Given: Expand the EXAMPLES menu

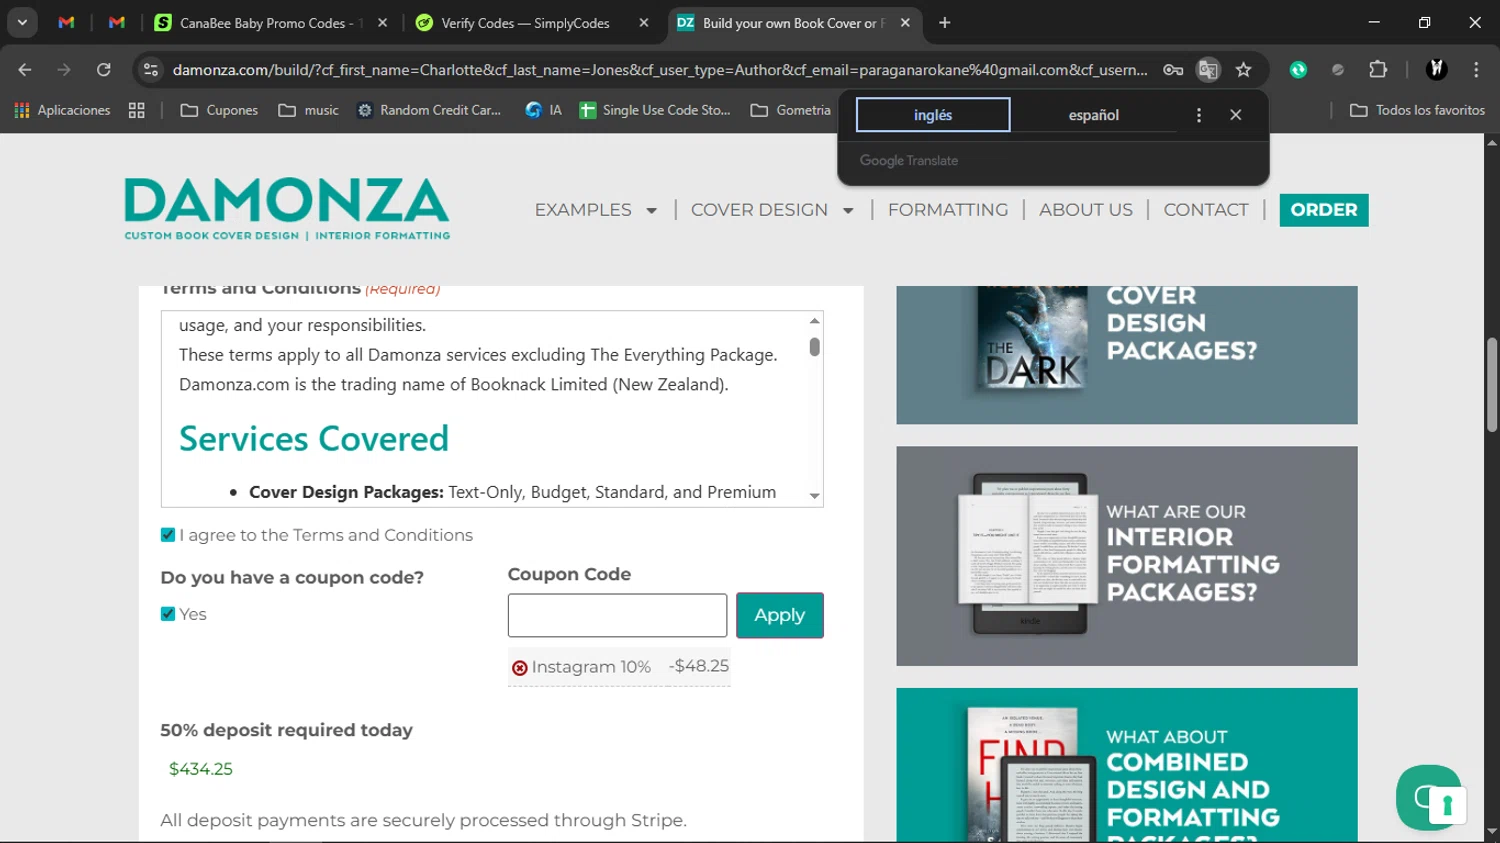Looking at the screenshot, I should 596,210.
